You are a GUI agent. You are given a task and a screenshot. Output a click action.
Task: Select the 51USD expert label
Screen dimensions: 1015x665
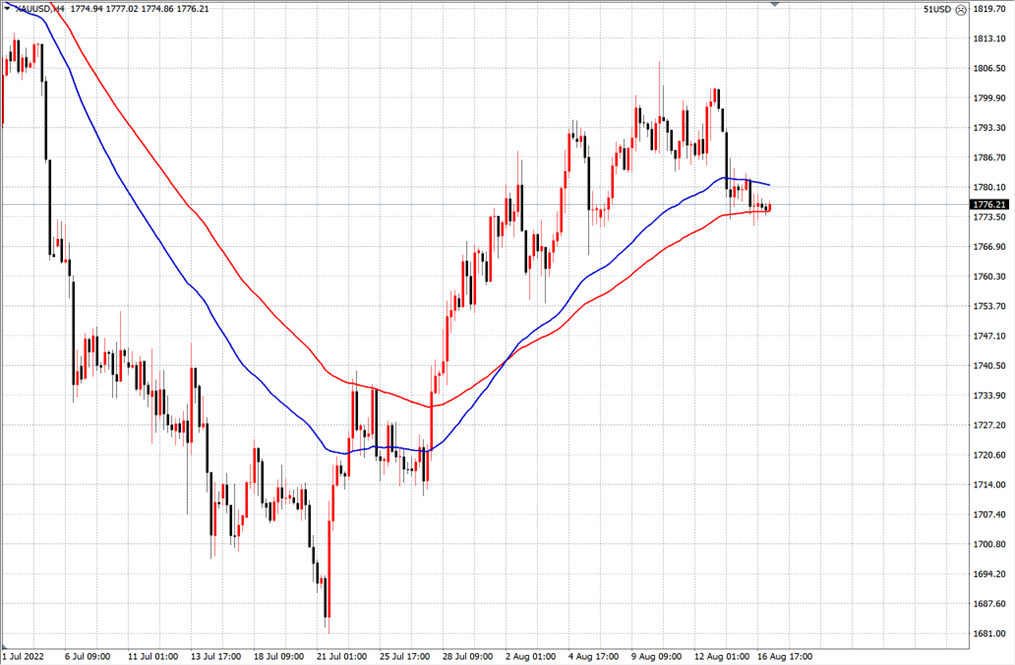click(x=937, y=10)
